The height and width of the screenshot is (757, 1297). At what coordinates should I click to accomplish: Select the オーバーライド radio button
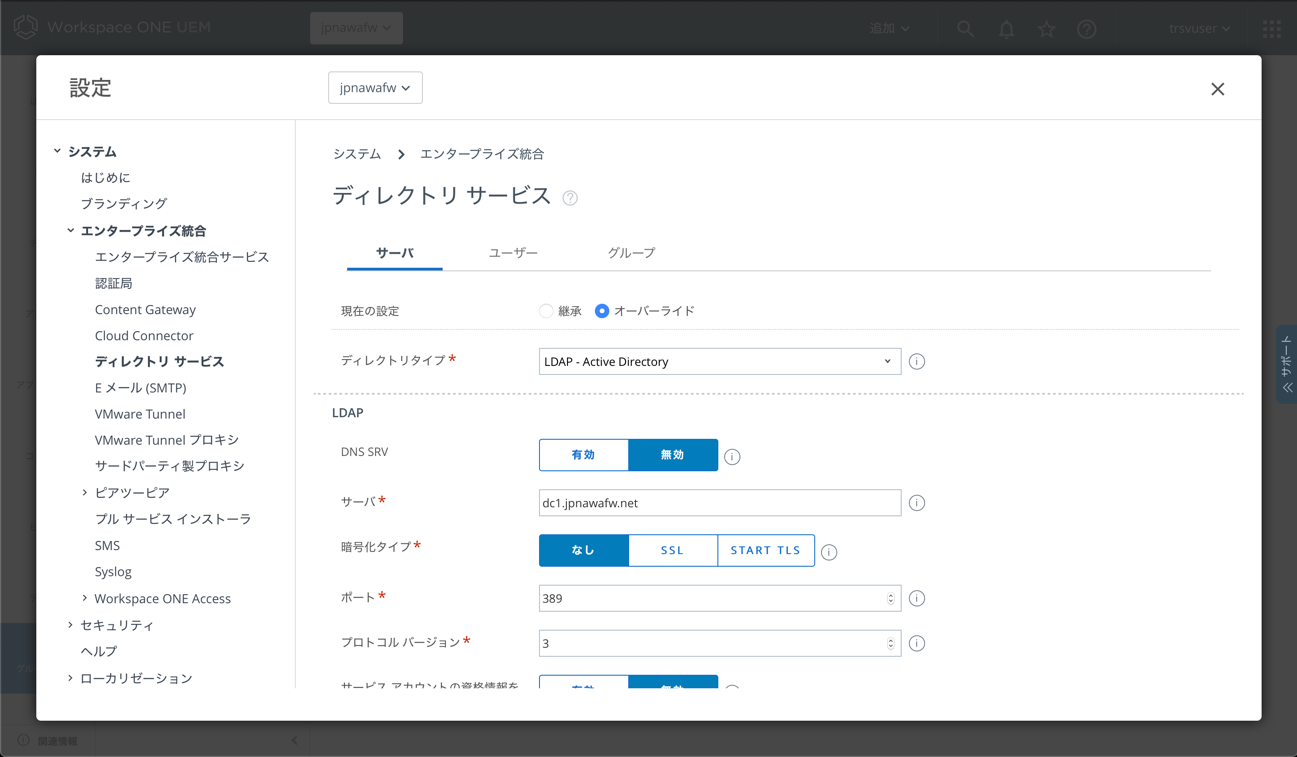[x=602, y=311]
